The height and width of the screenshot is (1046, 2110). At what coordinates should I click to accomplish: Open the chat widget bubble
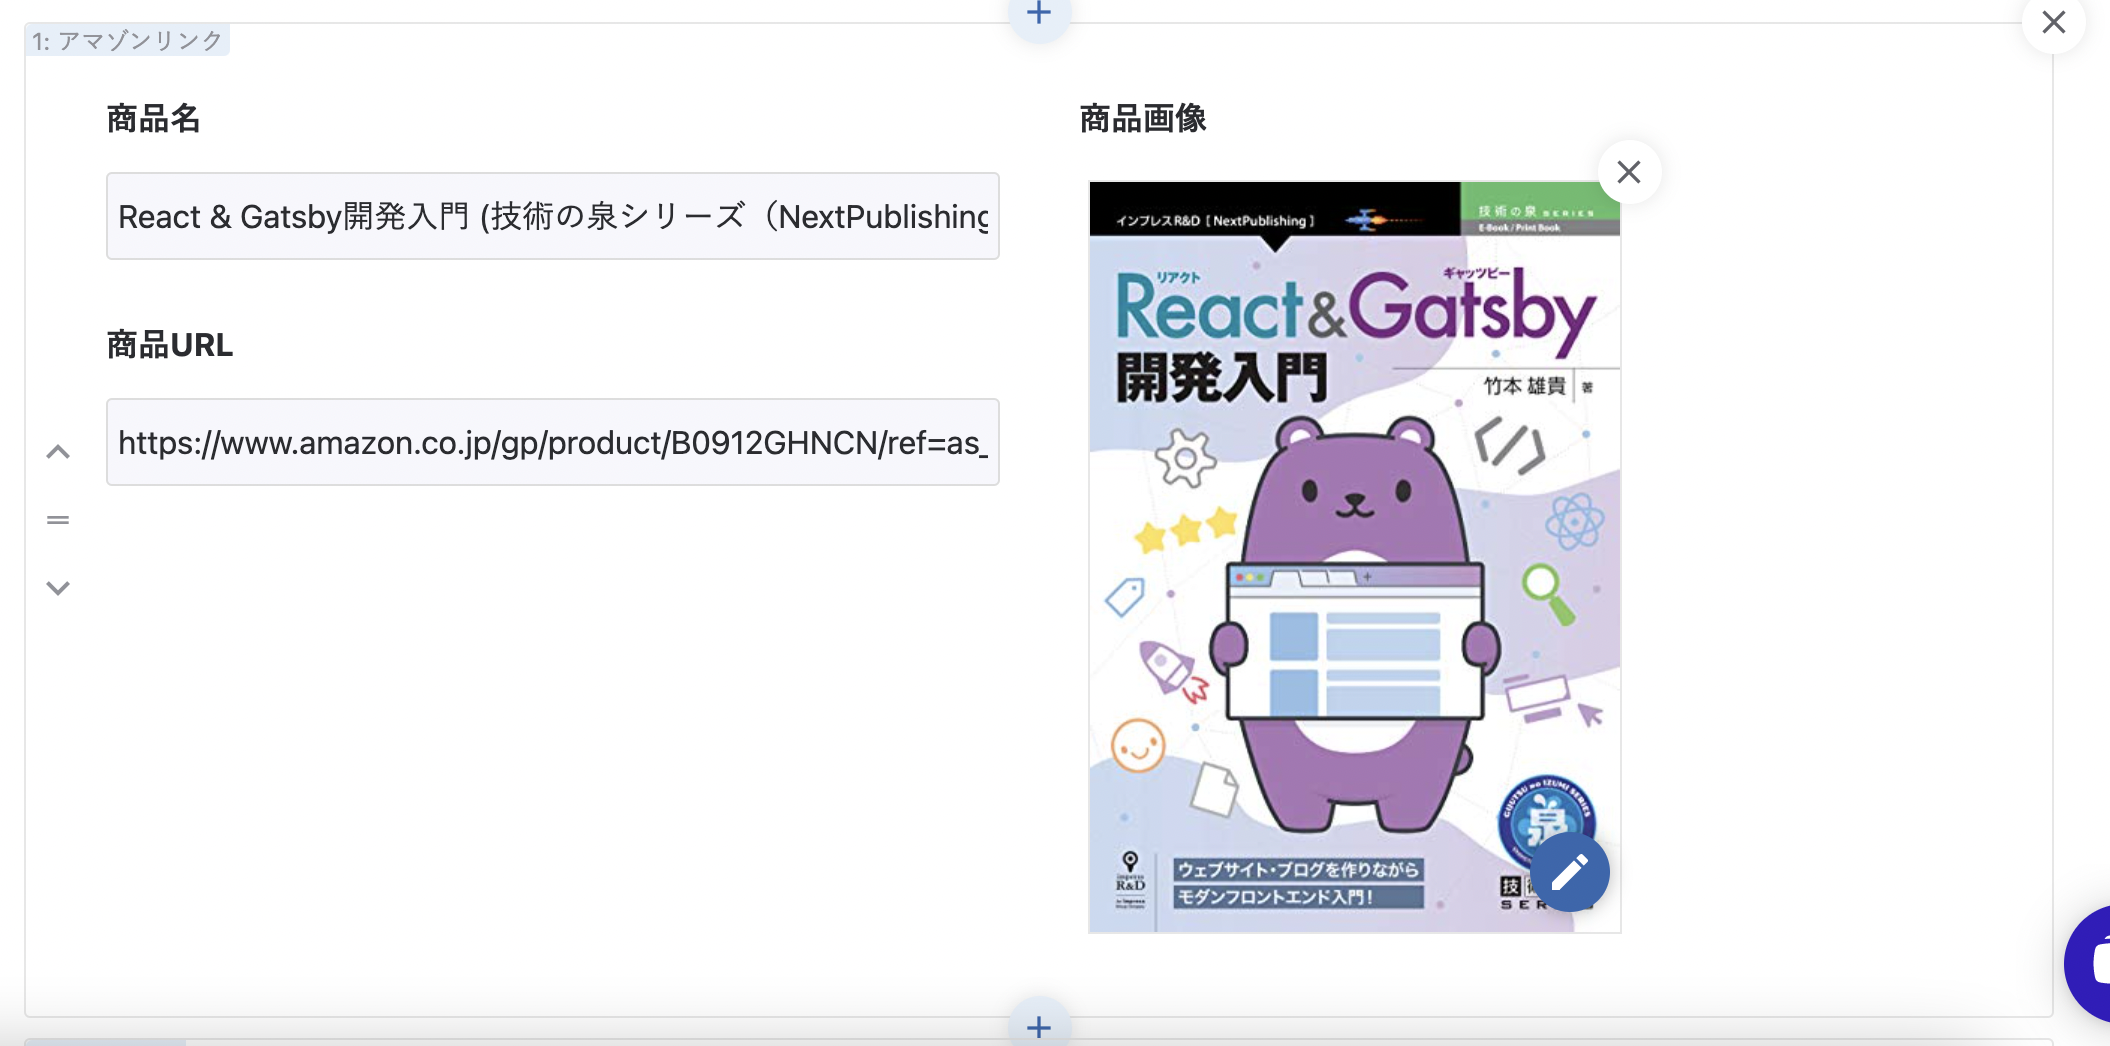(x=2092, y=963)
